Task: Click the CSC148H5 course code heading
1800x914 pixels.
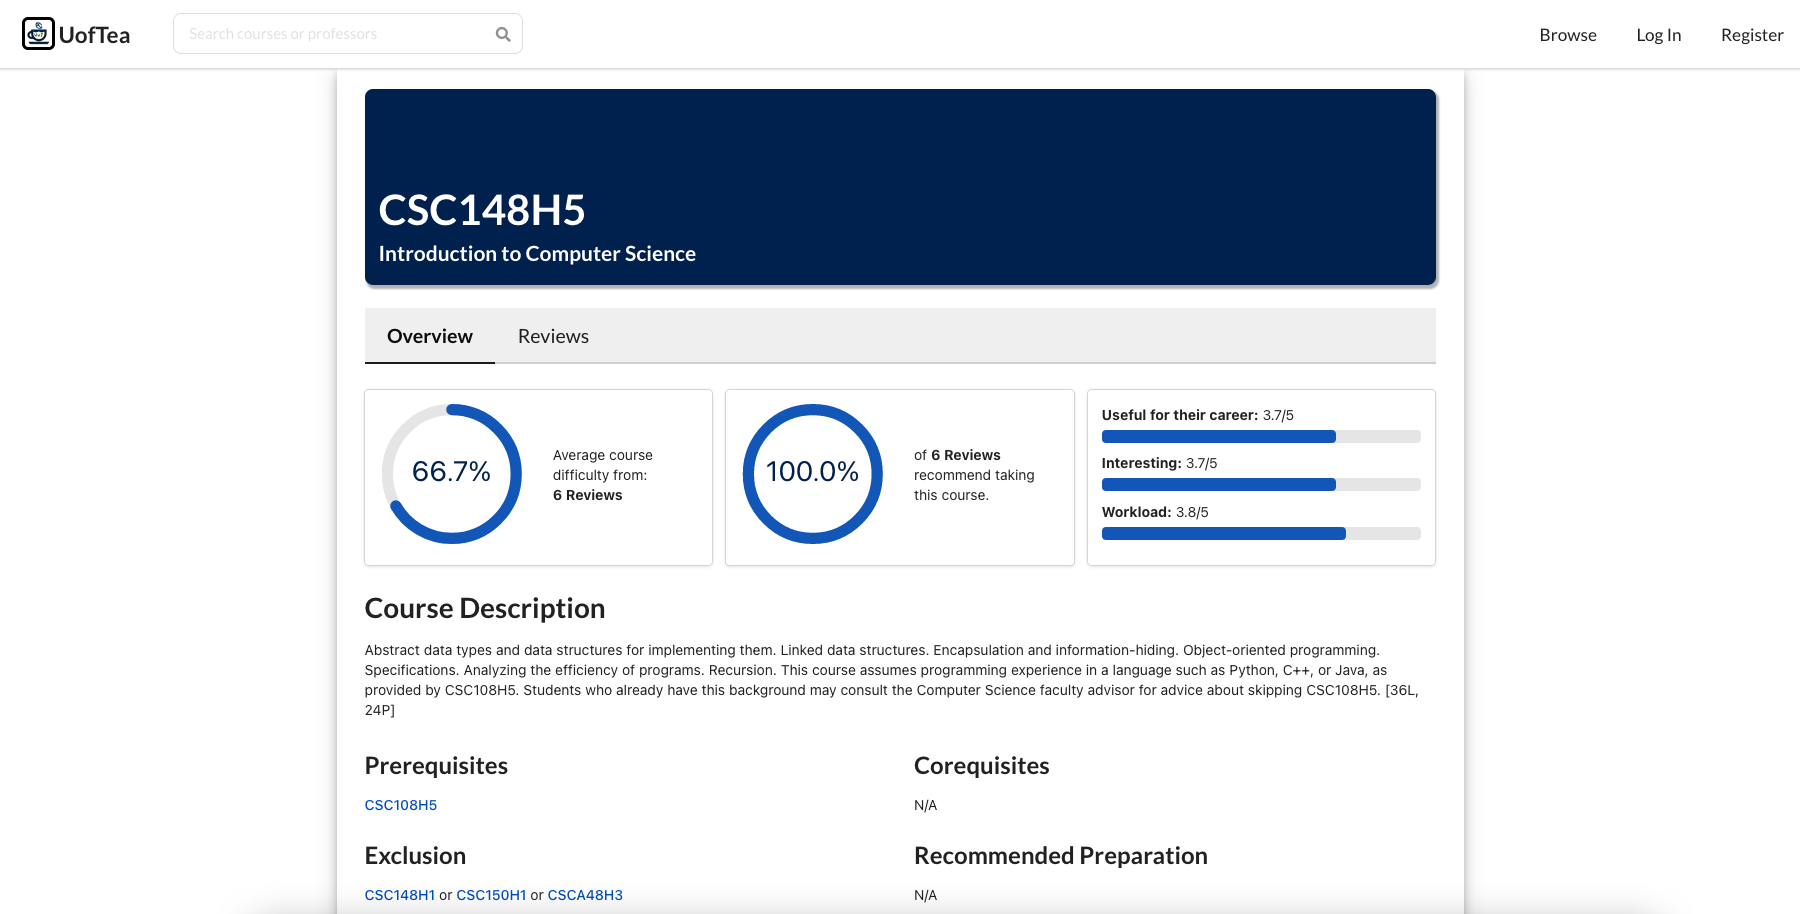Action: click(x=482, y=210)
